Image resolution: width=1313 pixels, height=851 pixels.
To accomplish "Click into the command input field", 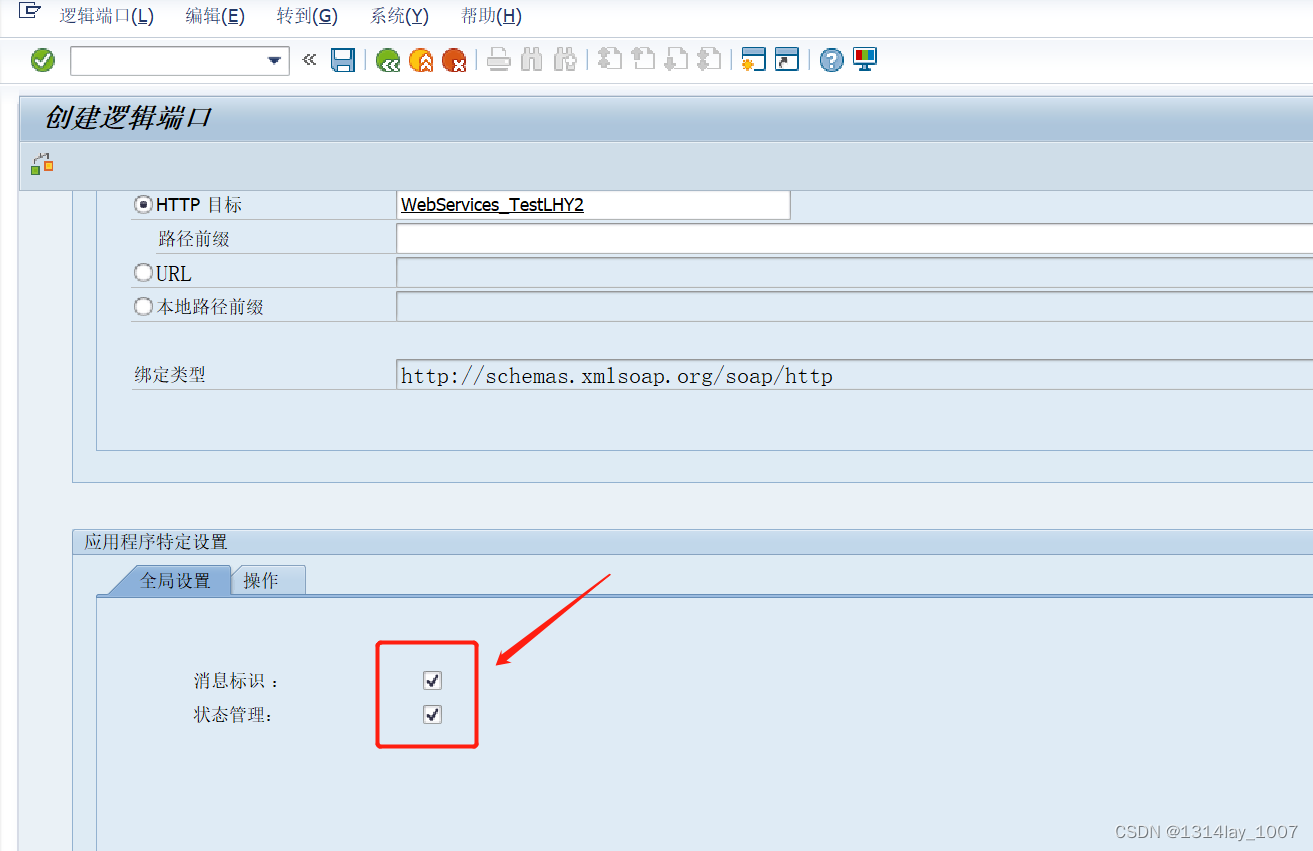I will (x=168, y=61).
